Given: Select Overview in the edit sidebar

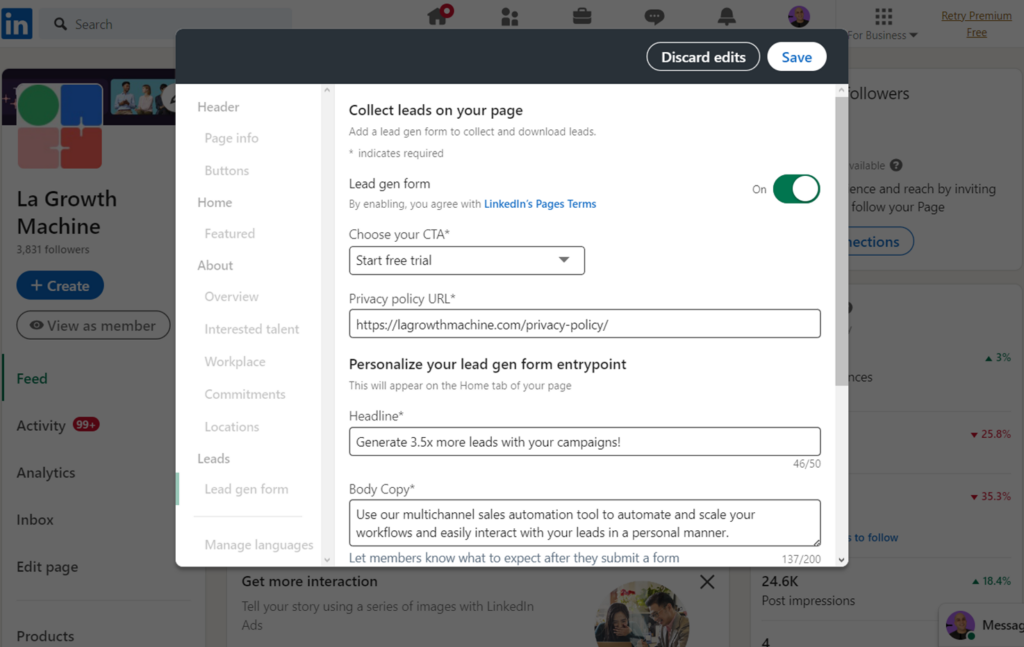Looking at the screenshot, I should tap(231, 297).
